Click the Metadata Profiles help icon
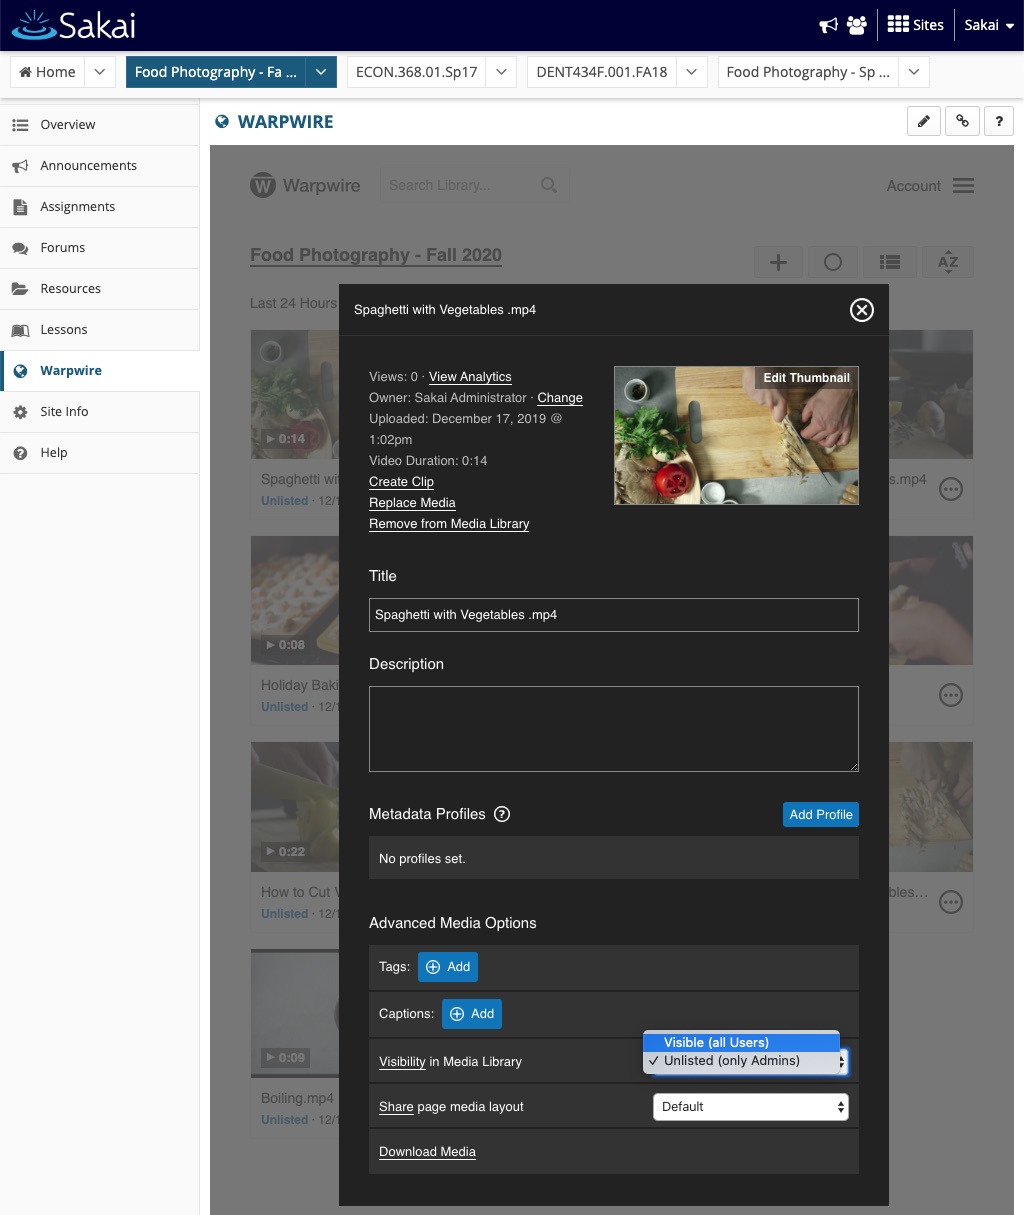 pyautogui.click(x=502, y=814)
